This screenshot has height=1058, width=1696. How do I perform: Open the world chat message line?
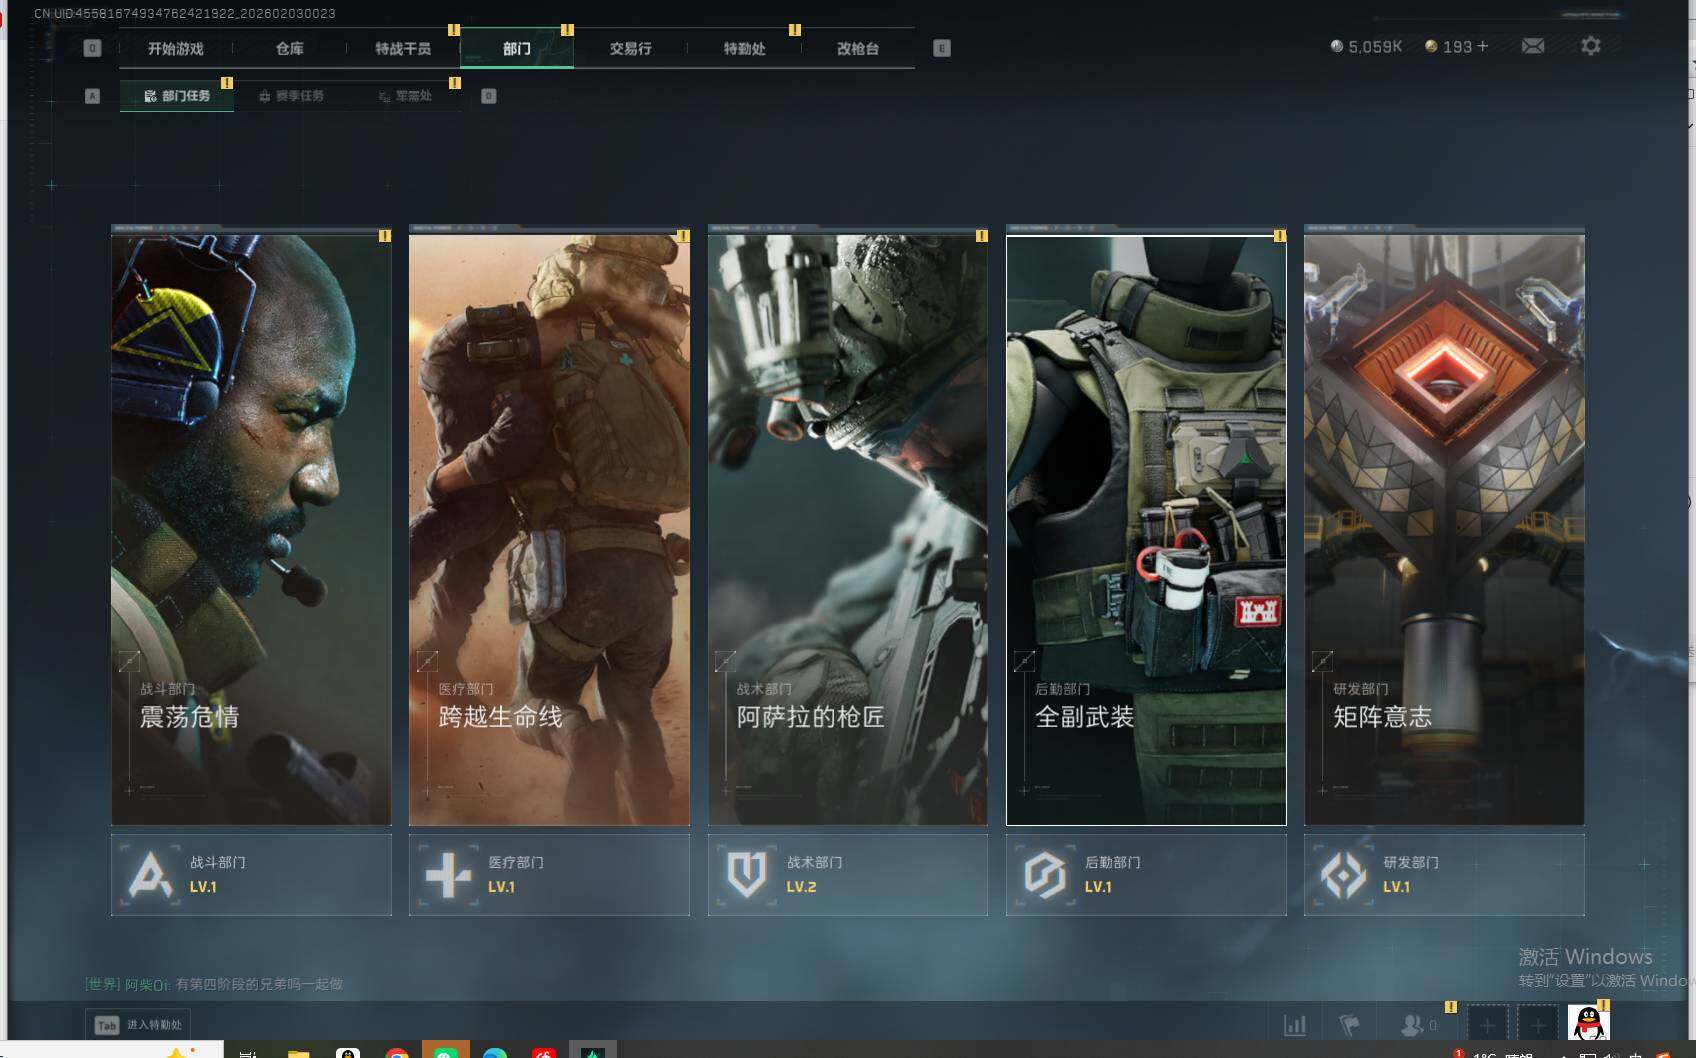(214, 984)
